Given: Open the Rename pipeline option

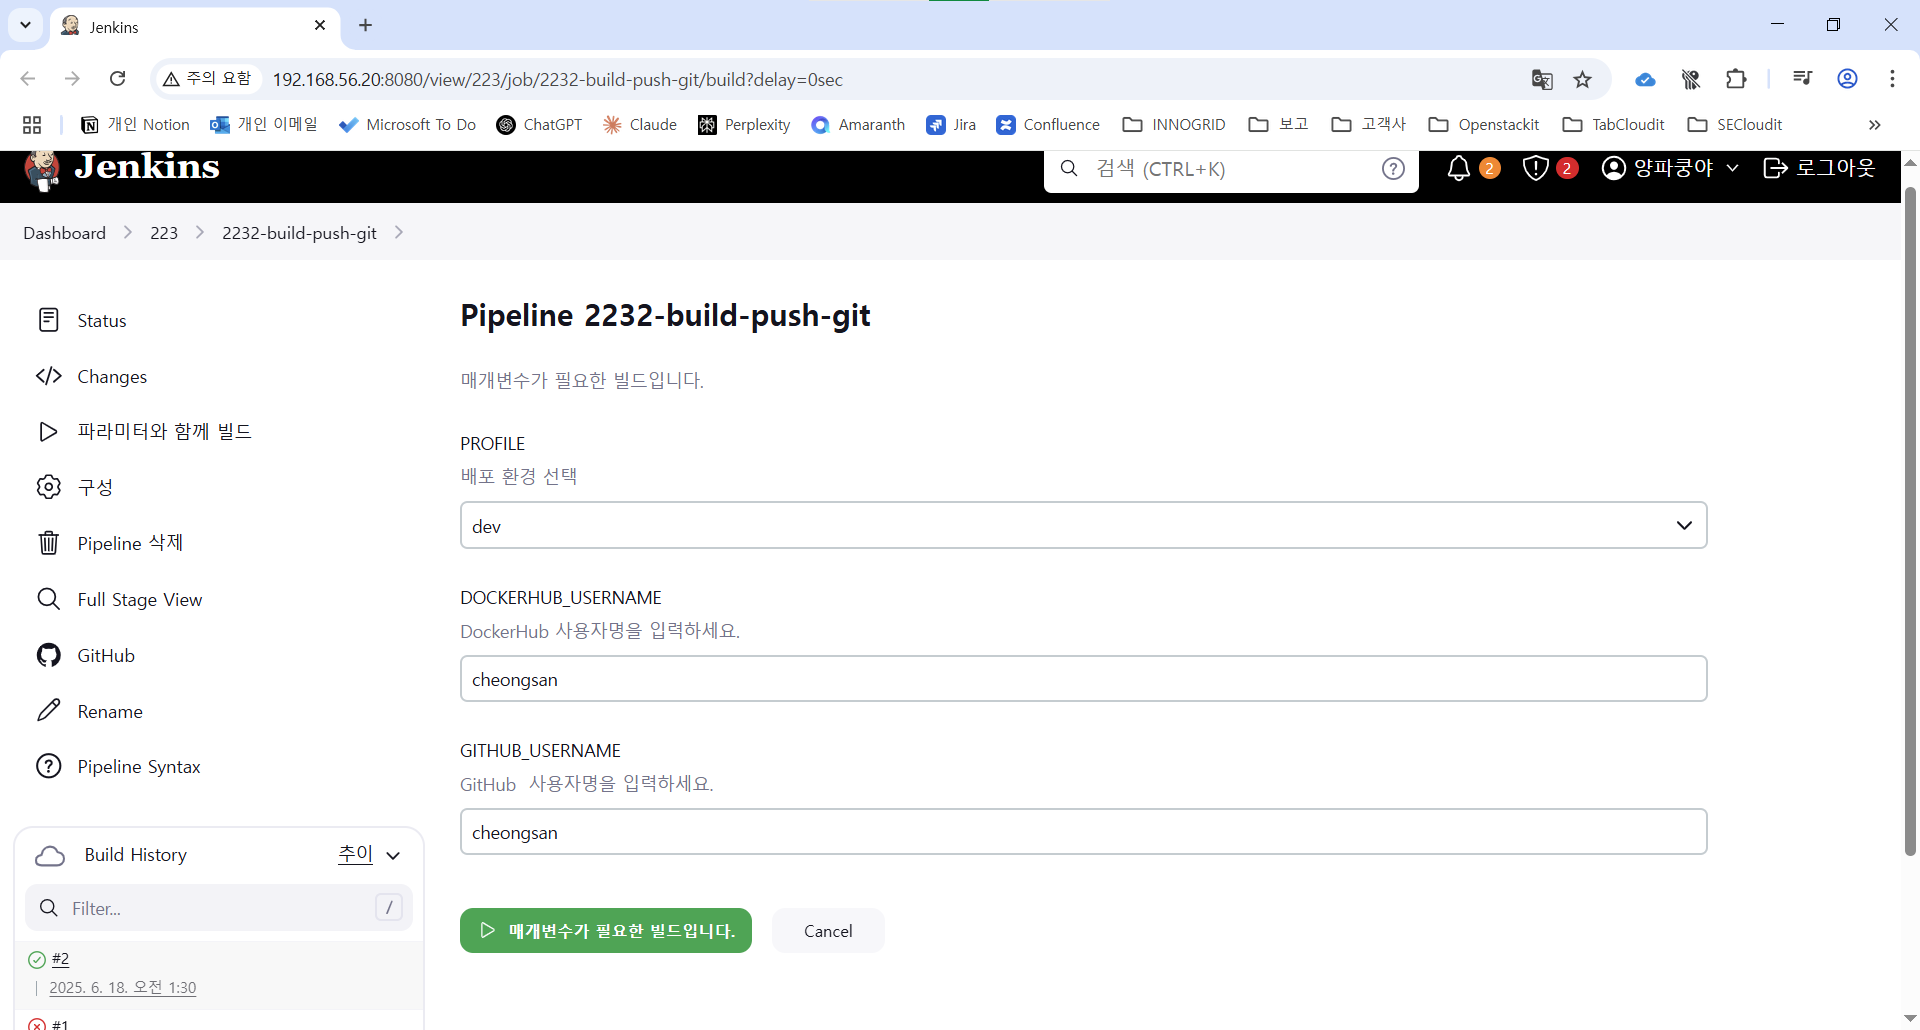Looking at the screenshot, I should pyautogui.click(x=109, y=712).
